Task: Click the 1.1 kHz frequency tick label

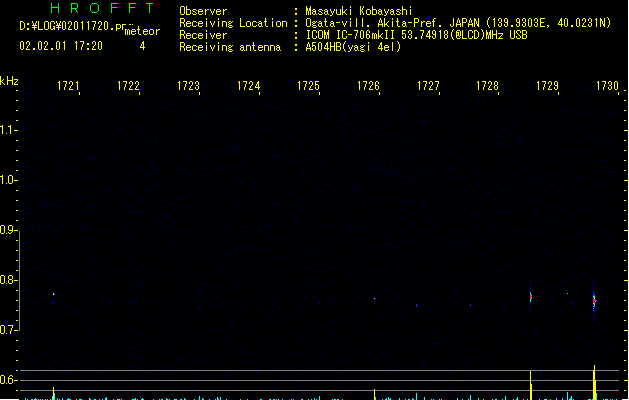Action: click(8, 130)
